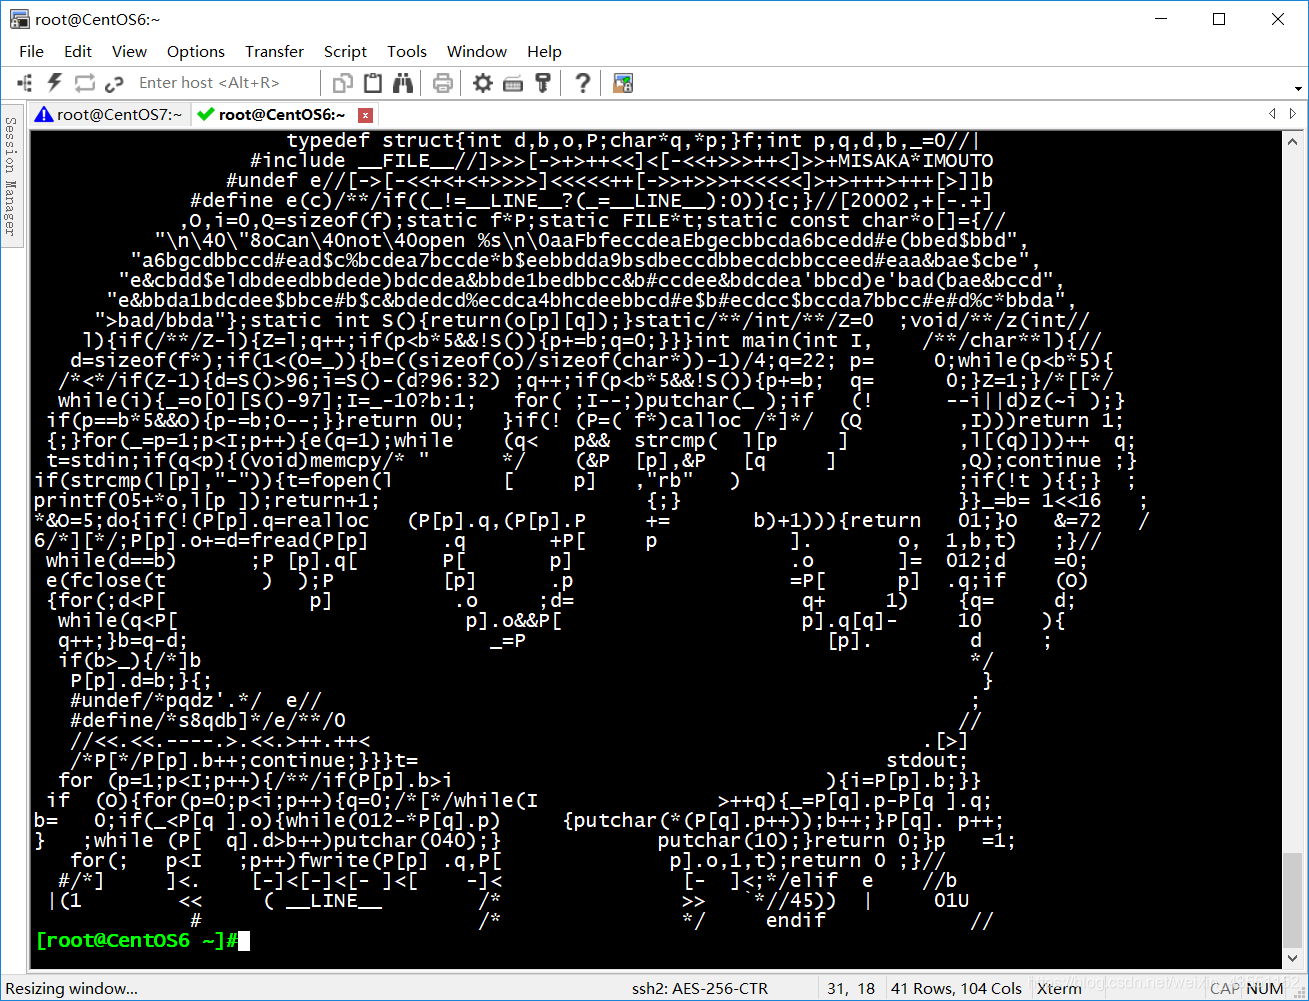Open the File menu
Viewport: 1309px width, 1001px height.
pos(31,51)
